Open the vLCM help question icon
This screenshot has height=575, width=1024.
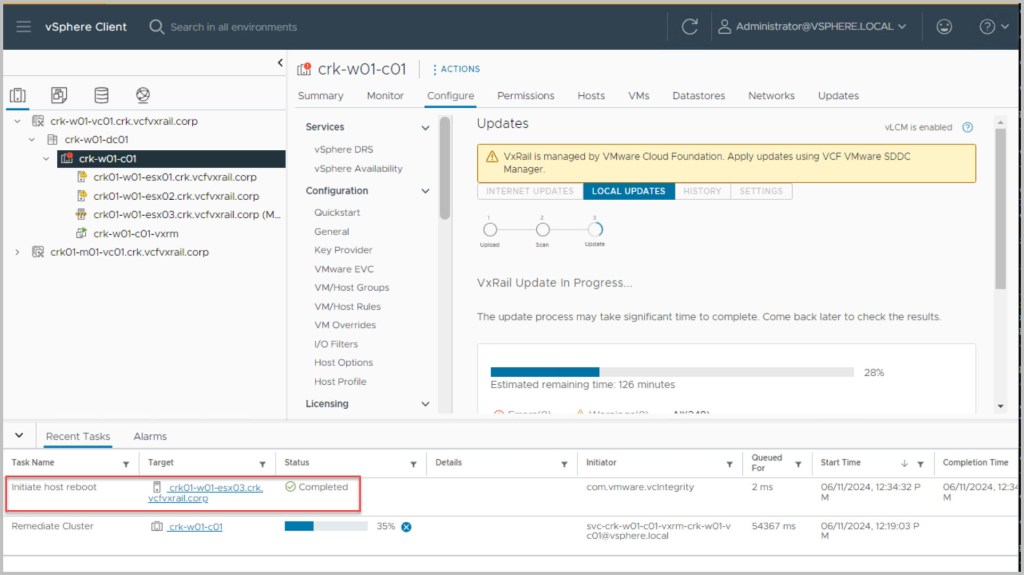point(967,127)
